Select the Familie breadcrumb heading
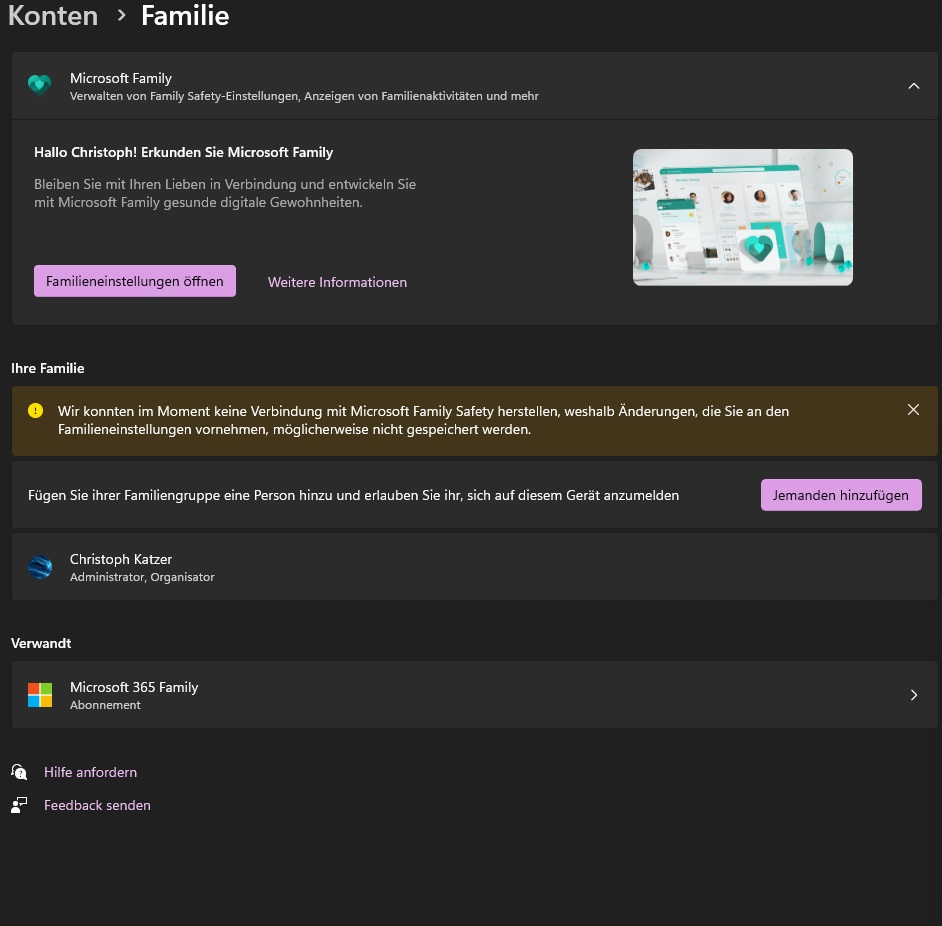942x926 pixels. 184,16
